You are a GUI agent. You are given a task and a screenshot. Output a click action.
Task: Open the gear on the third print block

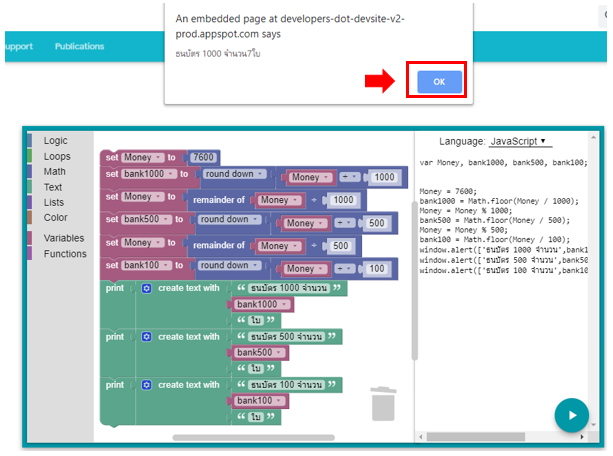click(147, 385)
